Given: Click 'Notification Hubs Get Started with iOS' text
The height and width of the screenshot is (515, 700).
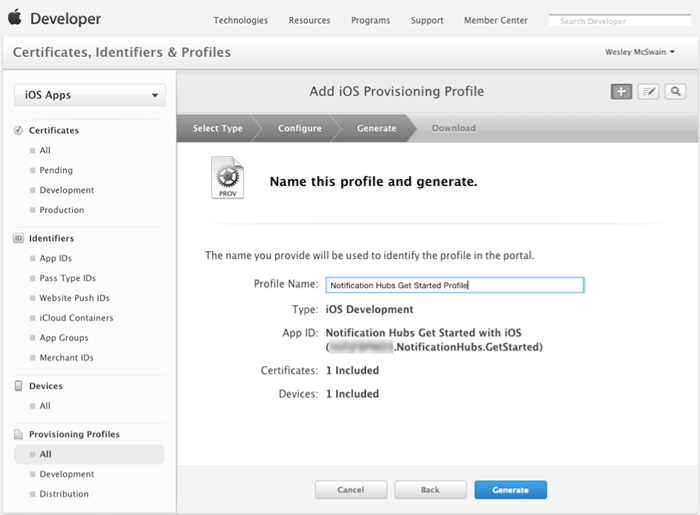Looking at the screenshot, I should point(423,333).
